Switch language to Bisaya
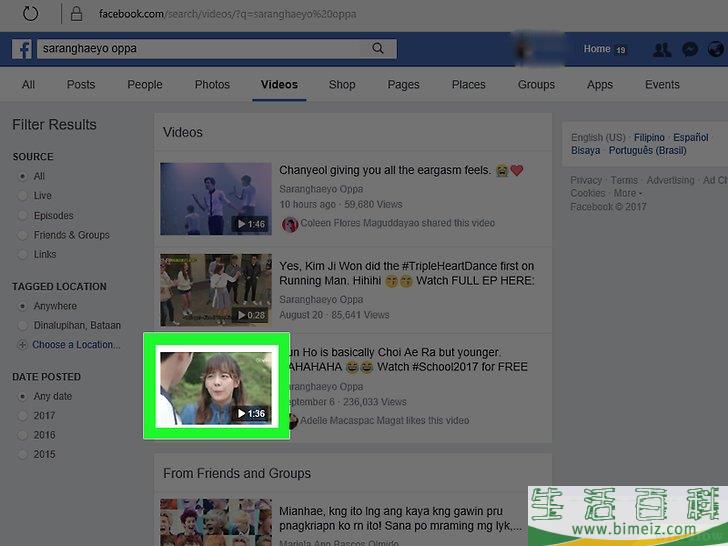 (x=585, y=150)
